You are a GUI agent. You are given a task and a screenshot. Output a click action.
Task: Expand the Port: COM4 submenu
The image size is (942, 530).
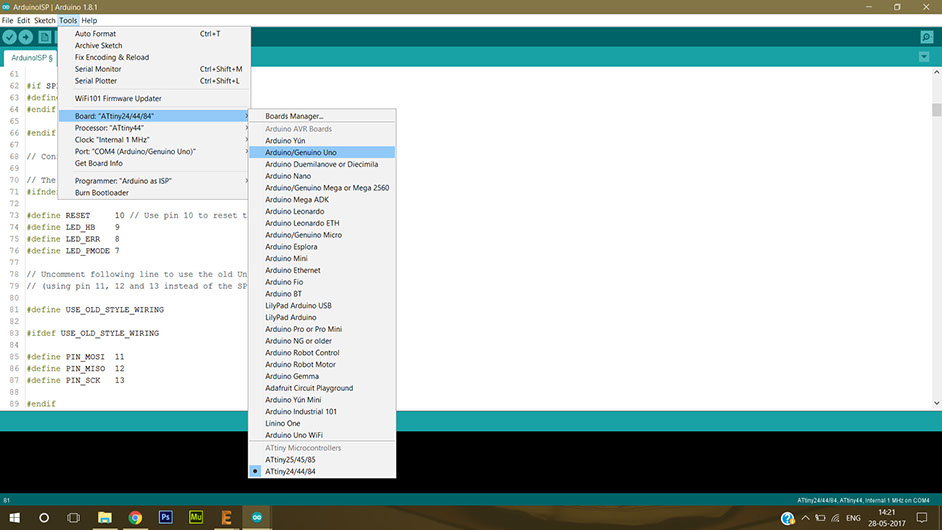(154, 151)
